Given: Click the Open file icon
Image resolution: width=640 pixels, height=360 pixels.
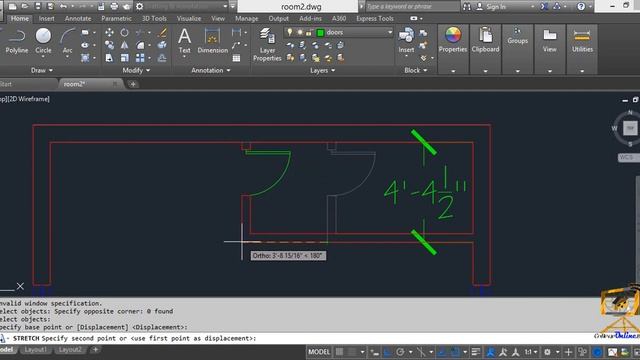Looking at the screenshot, I should coord(25,7).
